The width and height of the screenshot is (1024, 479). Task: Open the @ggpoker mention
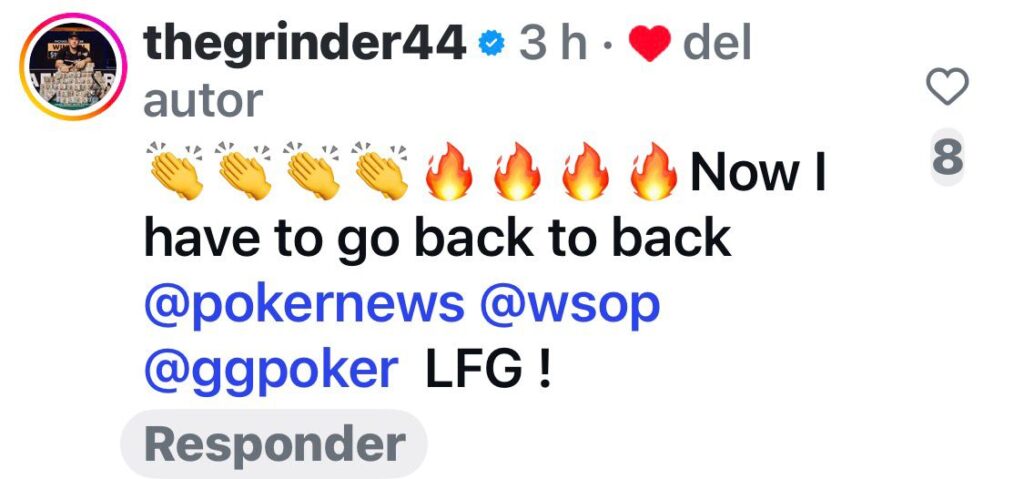tap(271, 371)
